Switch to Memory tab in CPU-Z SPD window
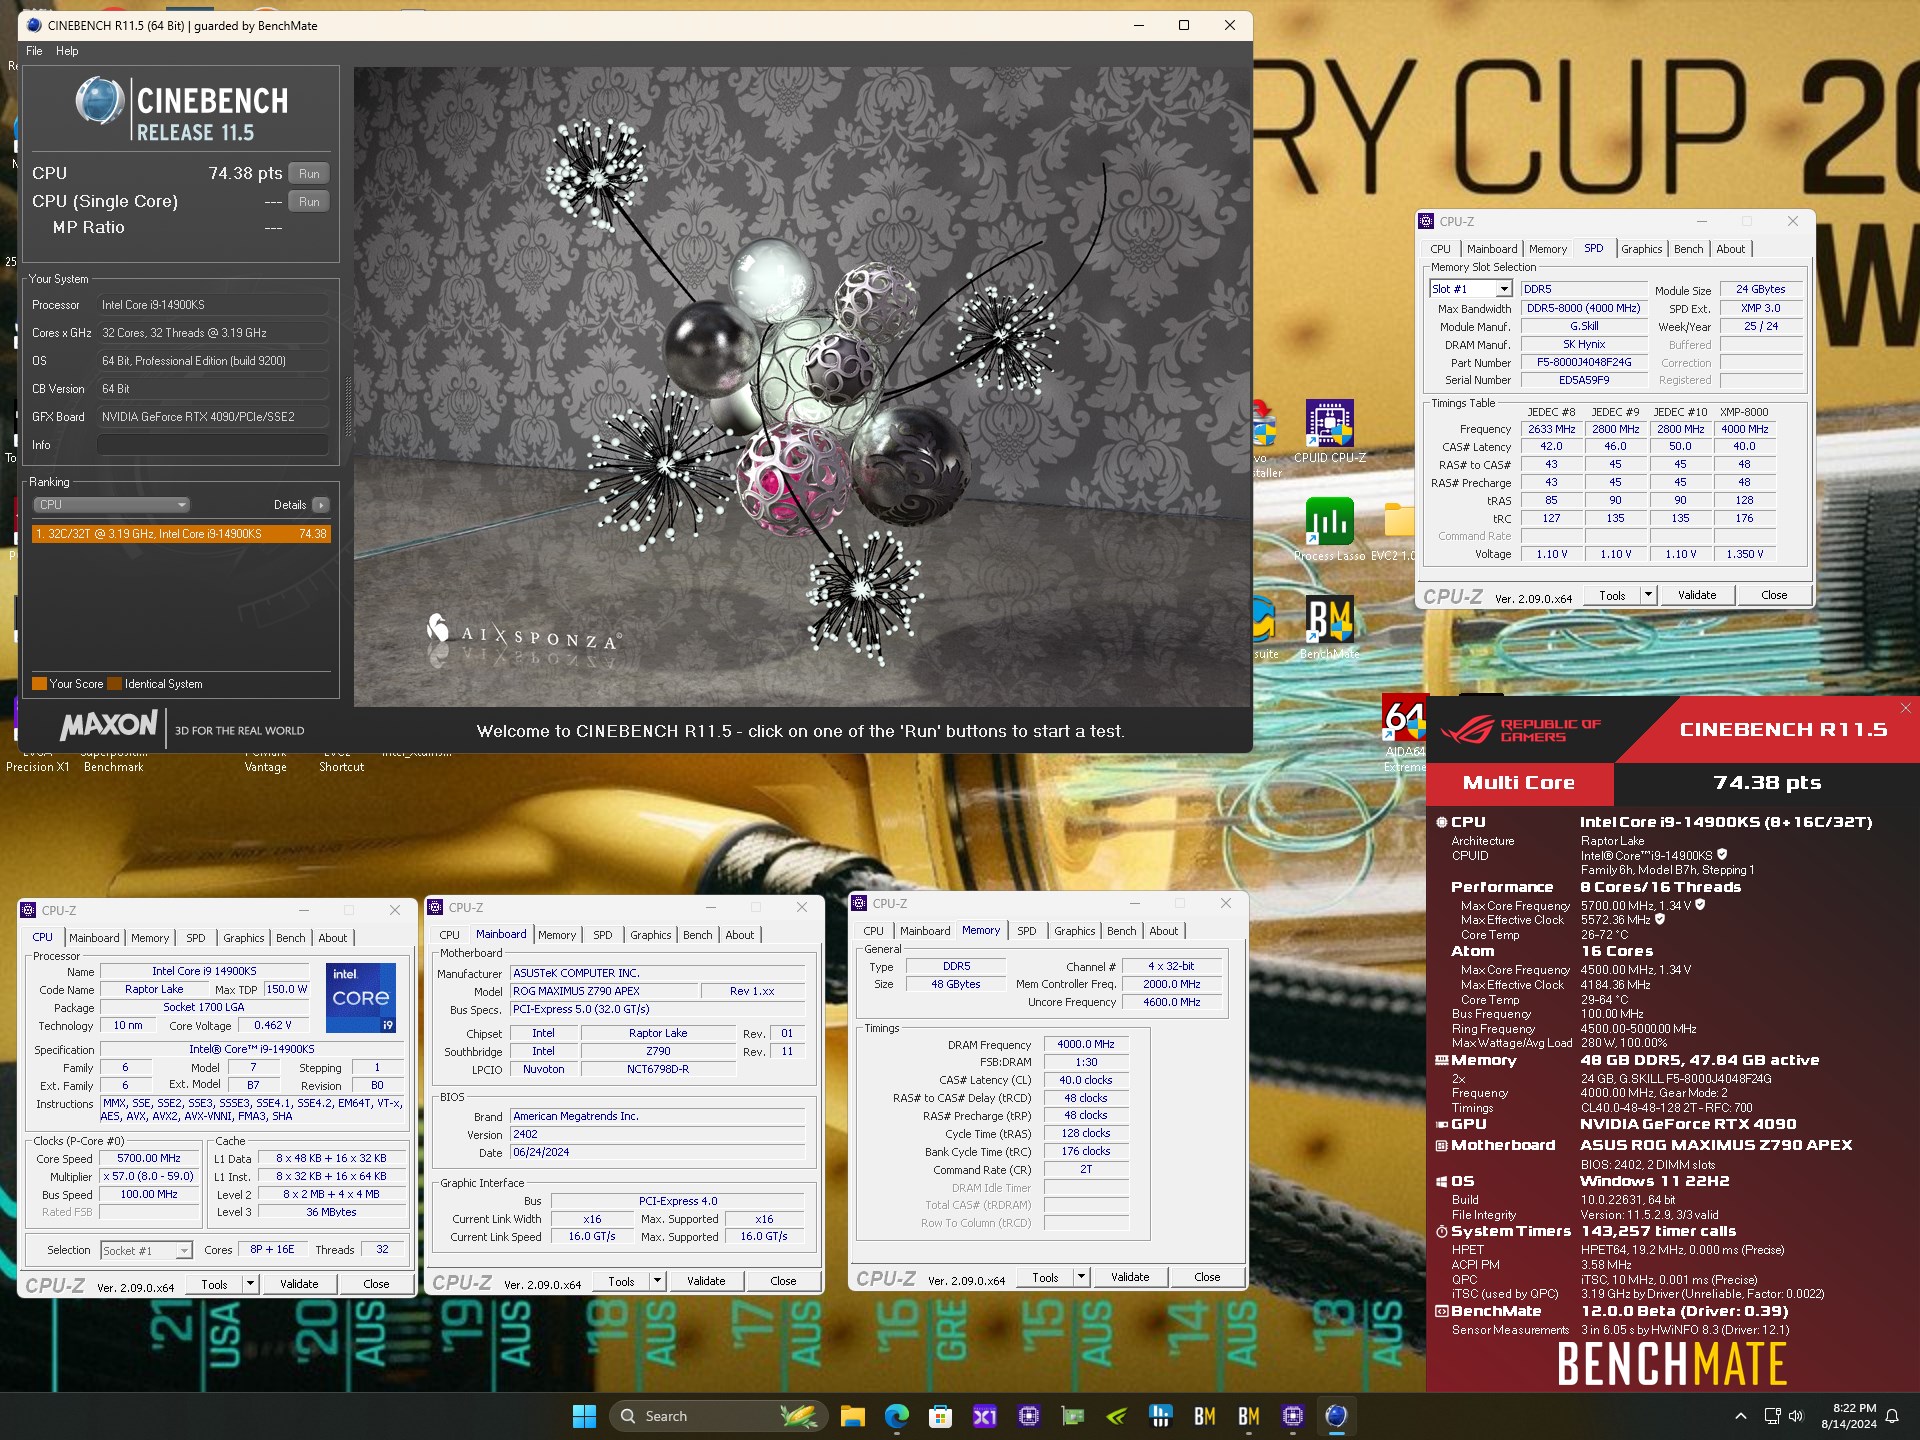 coord(1548,249)
